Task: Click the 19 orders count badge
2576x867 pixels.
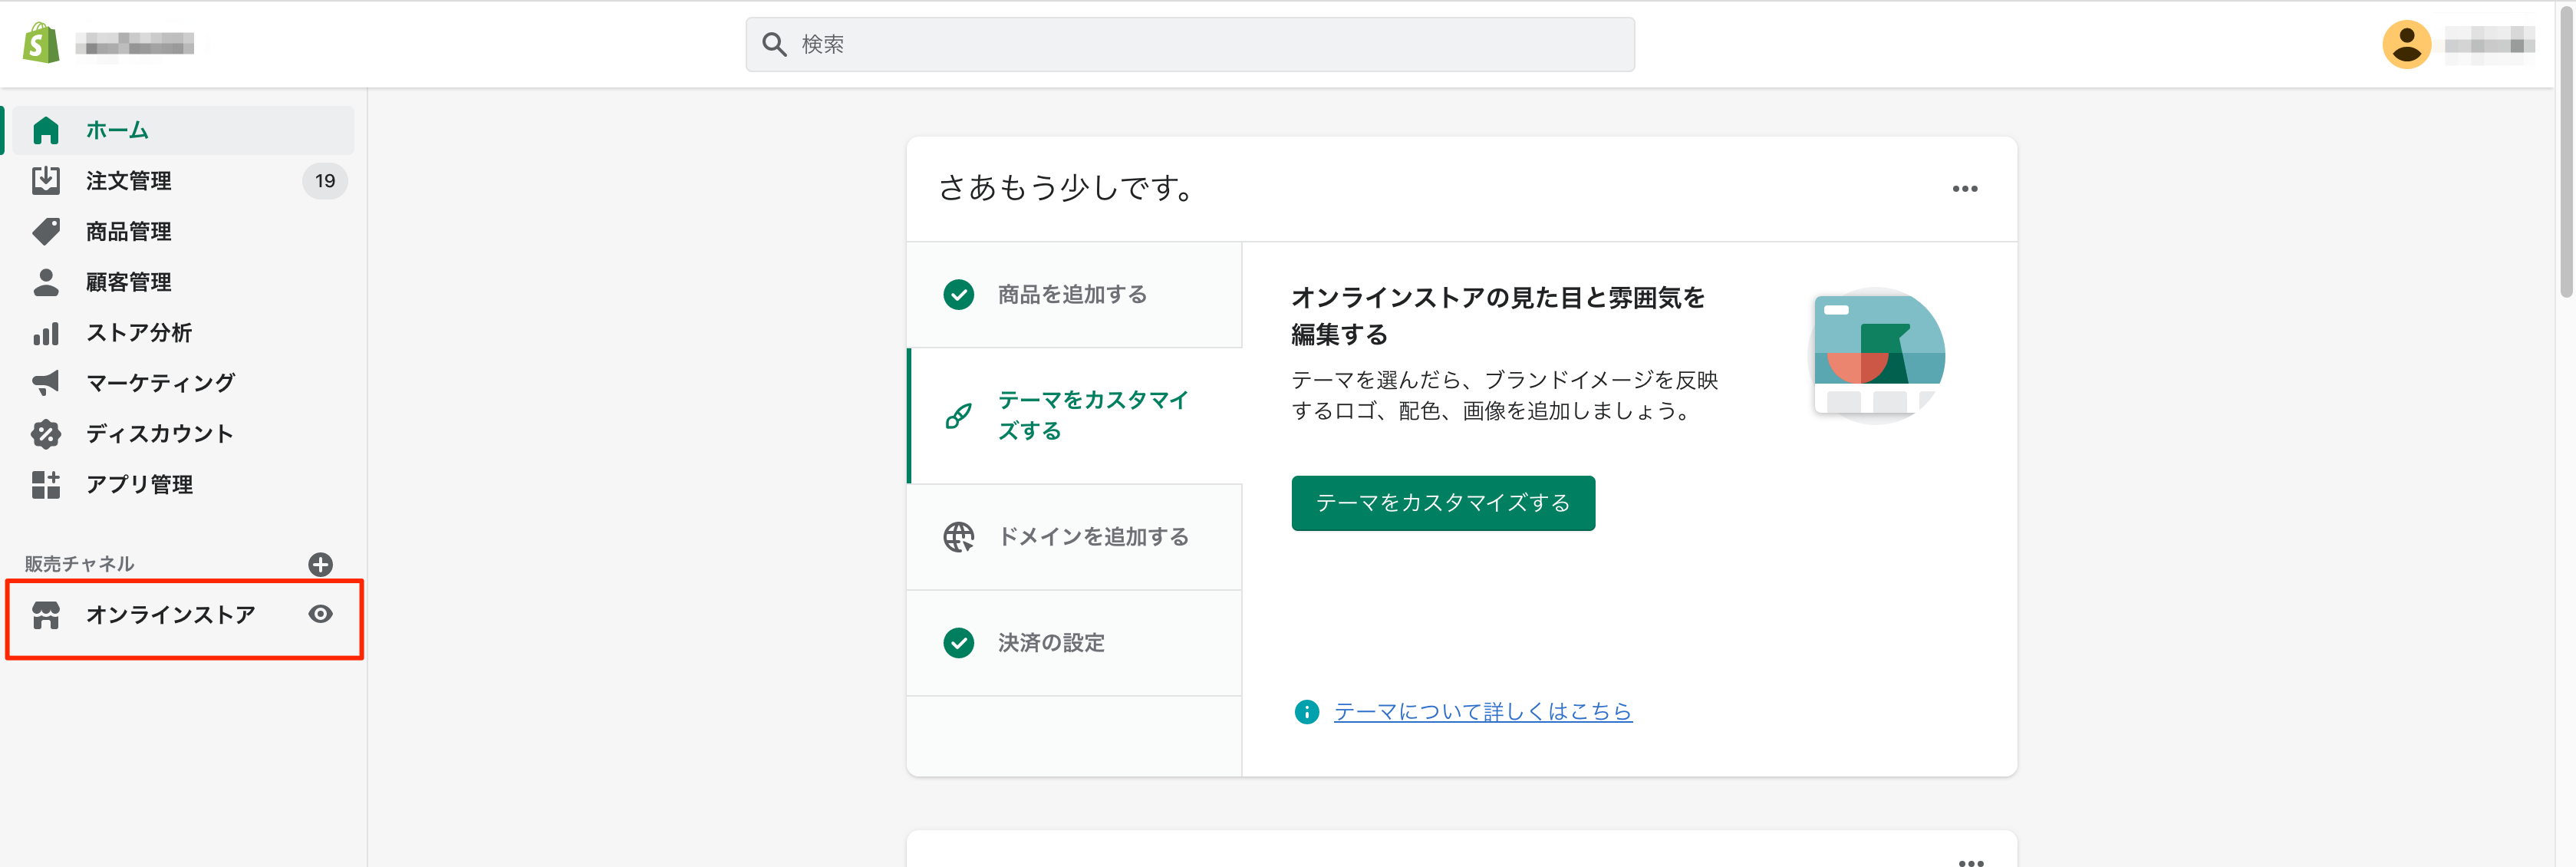Action: [325, 181]
